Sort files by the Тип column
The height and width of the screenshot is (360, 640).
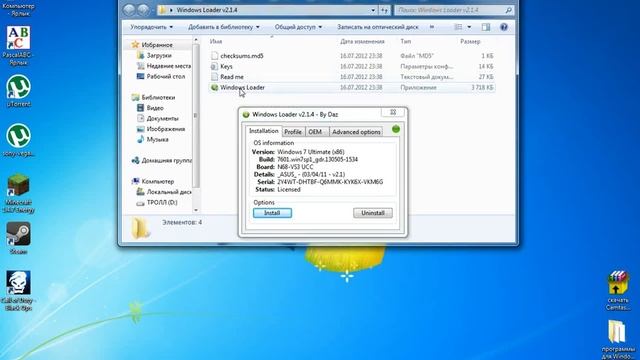[405, 42]
